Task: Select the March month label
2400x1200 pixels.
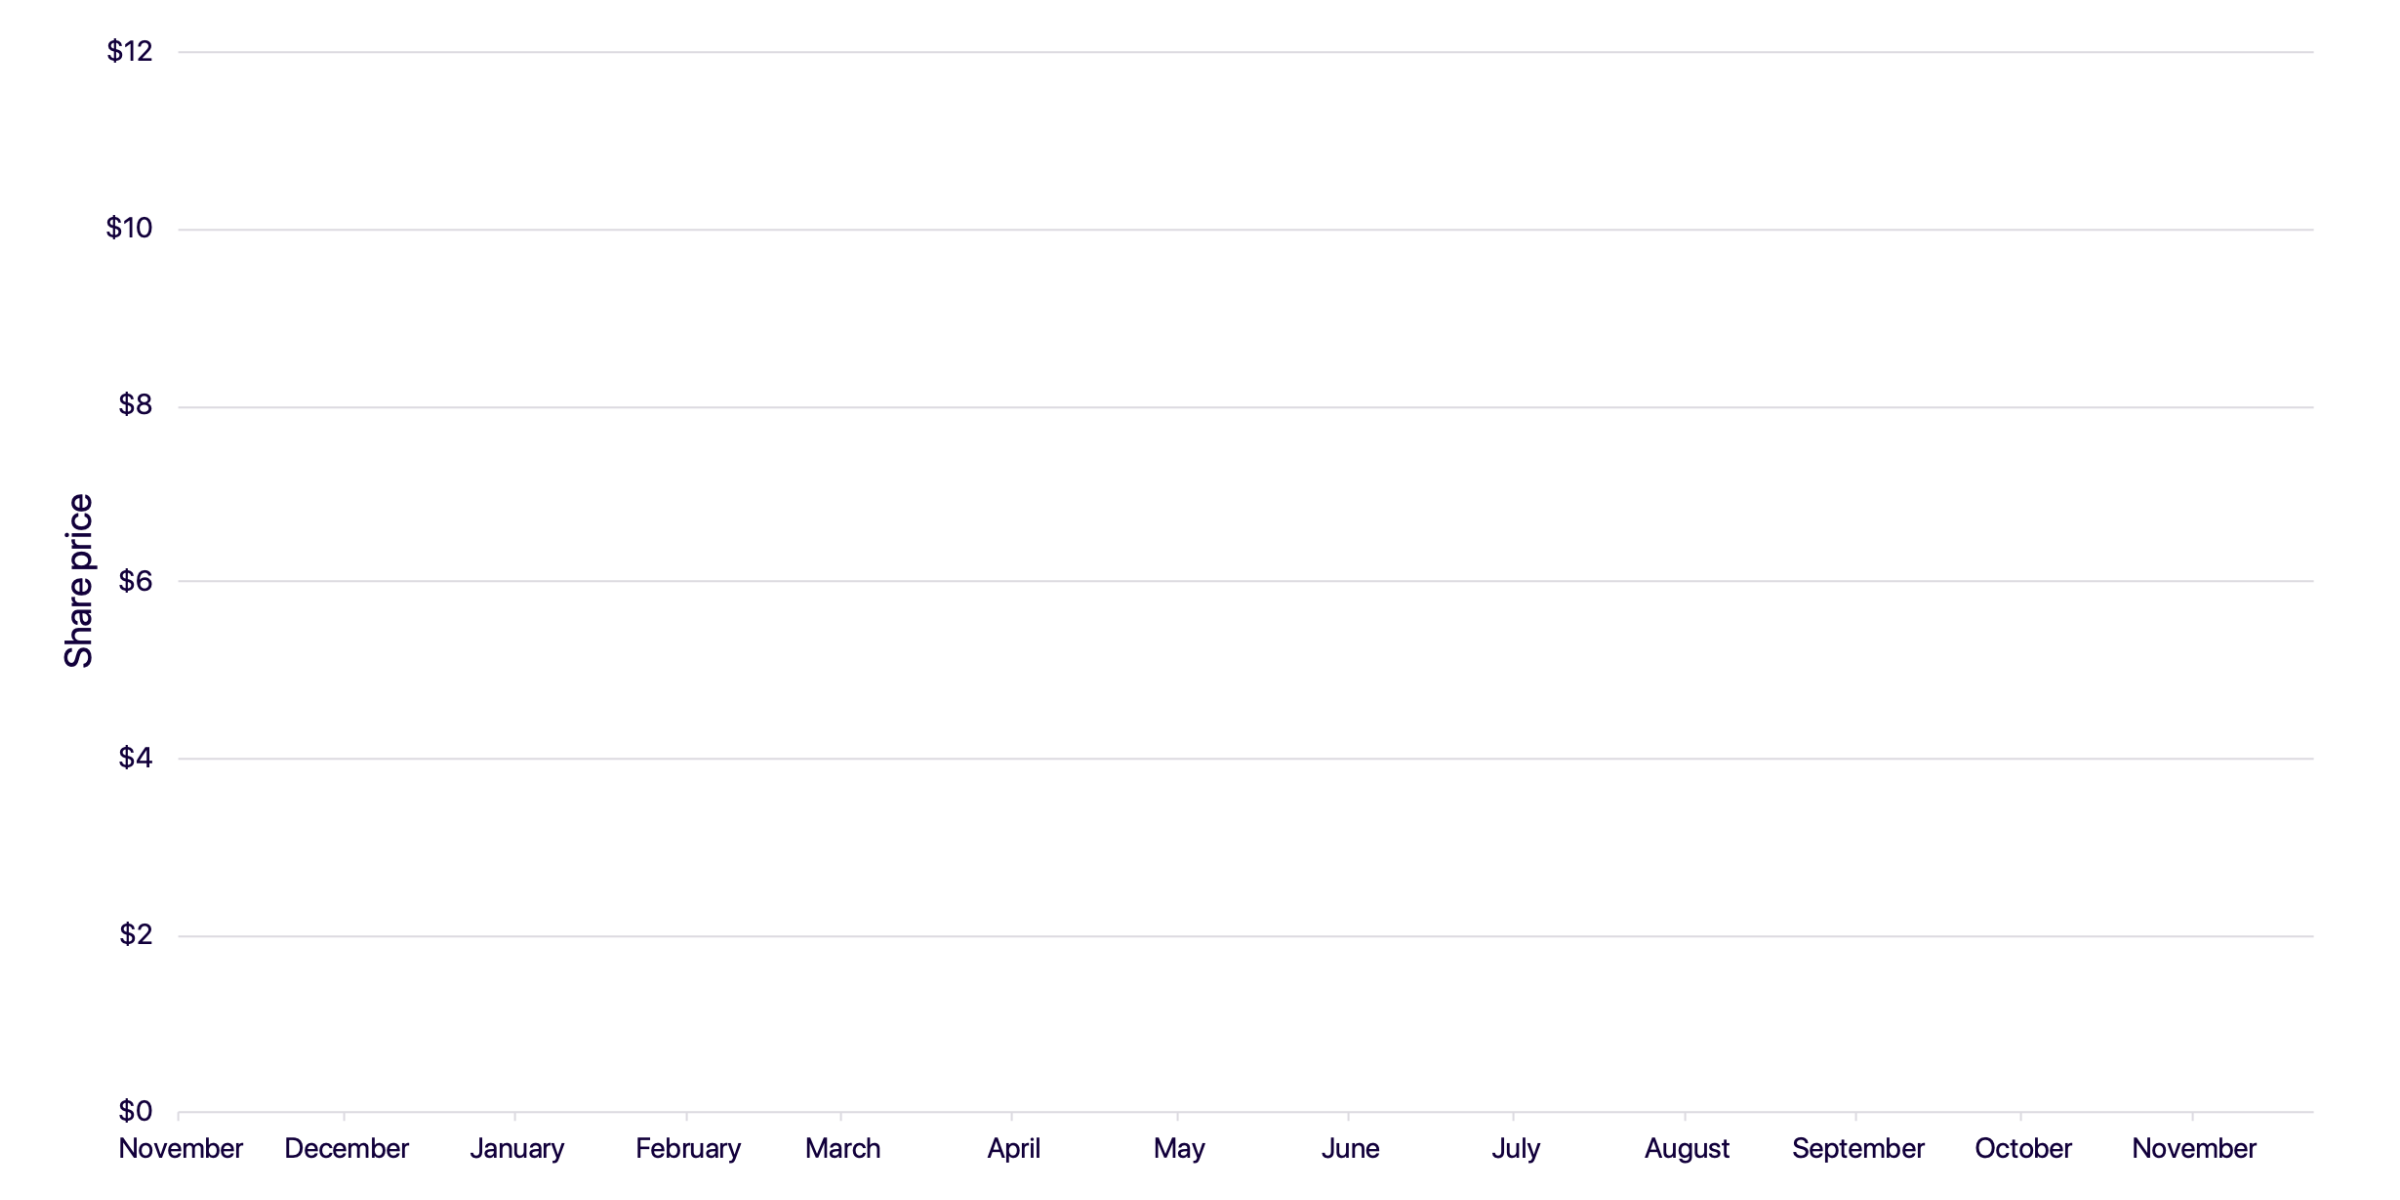Action: click(x=843, y=1148)
